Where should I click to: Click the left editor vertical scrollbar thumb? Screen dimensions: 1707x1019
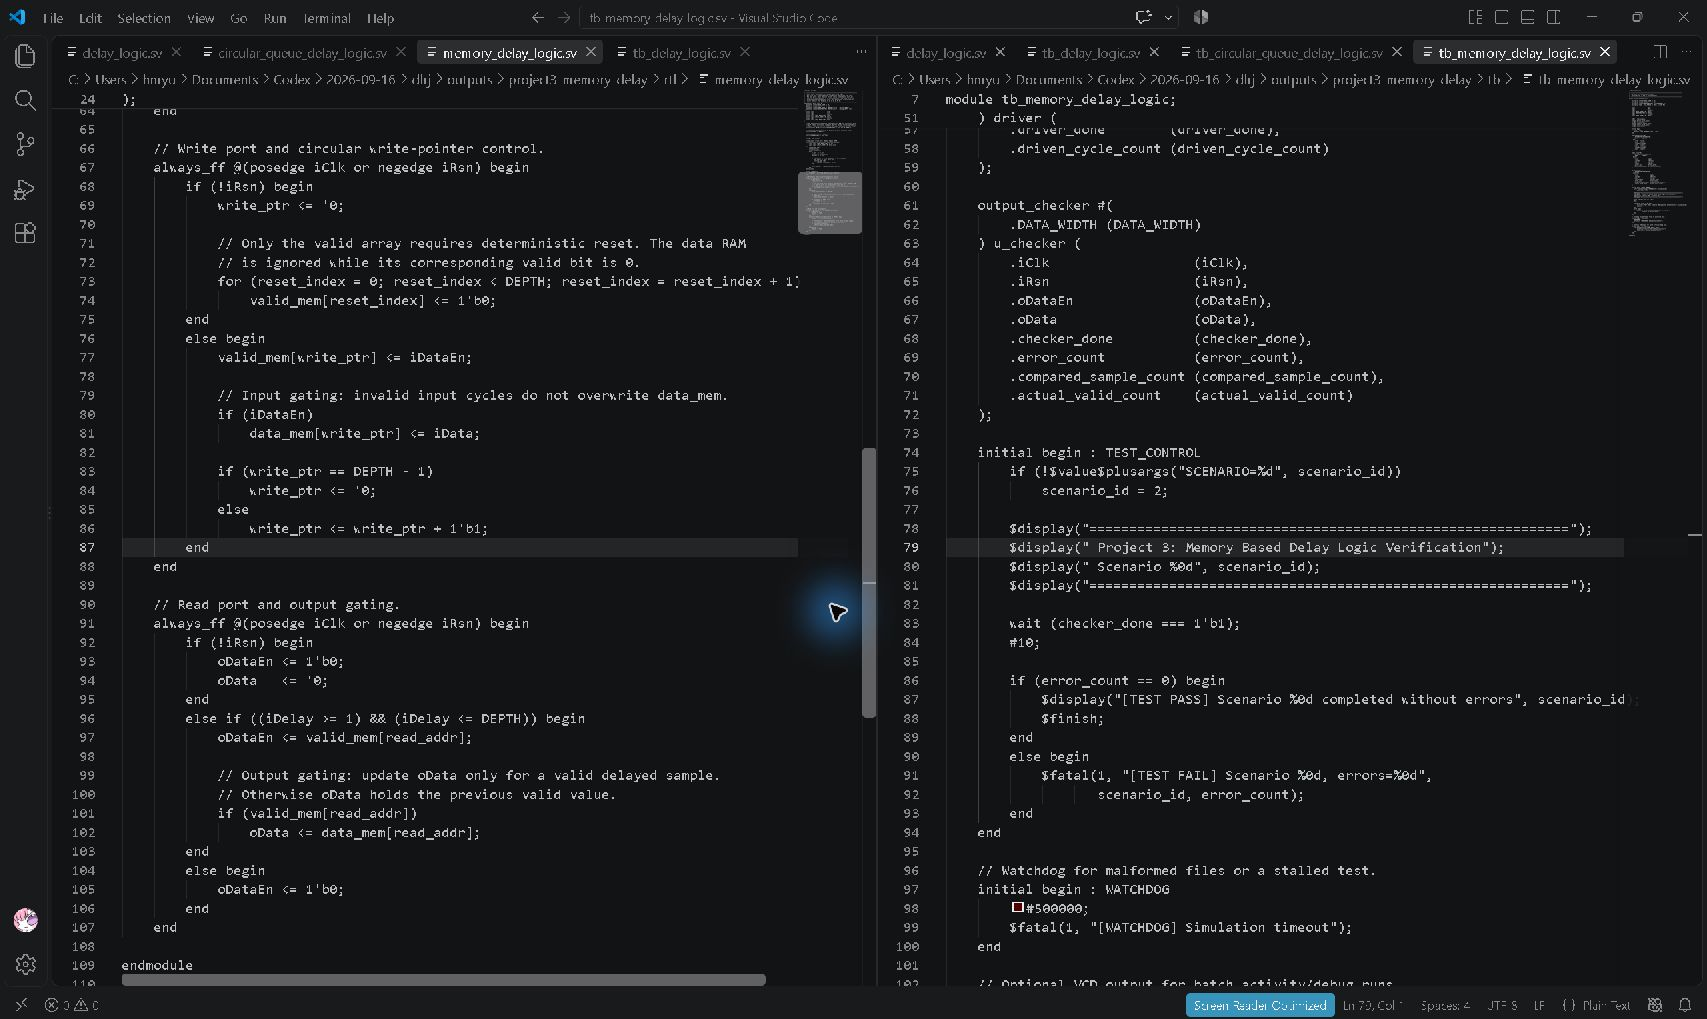click(869, 582)
